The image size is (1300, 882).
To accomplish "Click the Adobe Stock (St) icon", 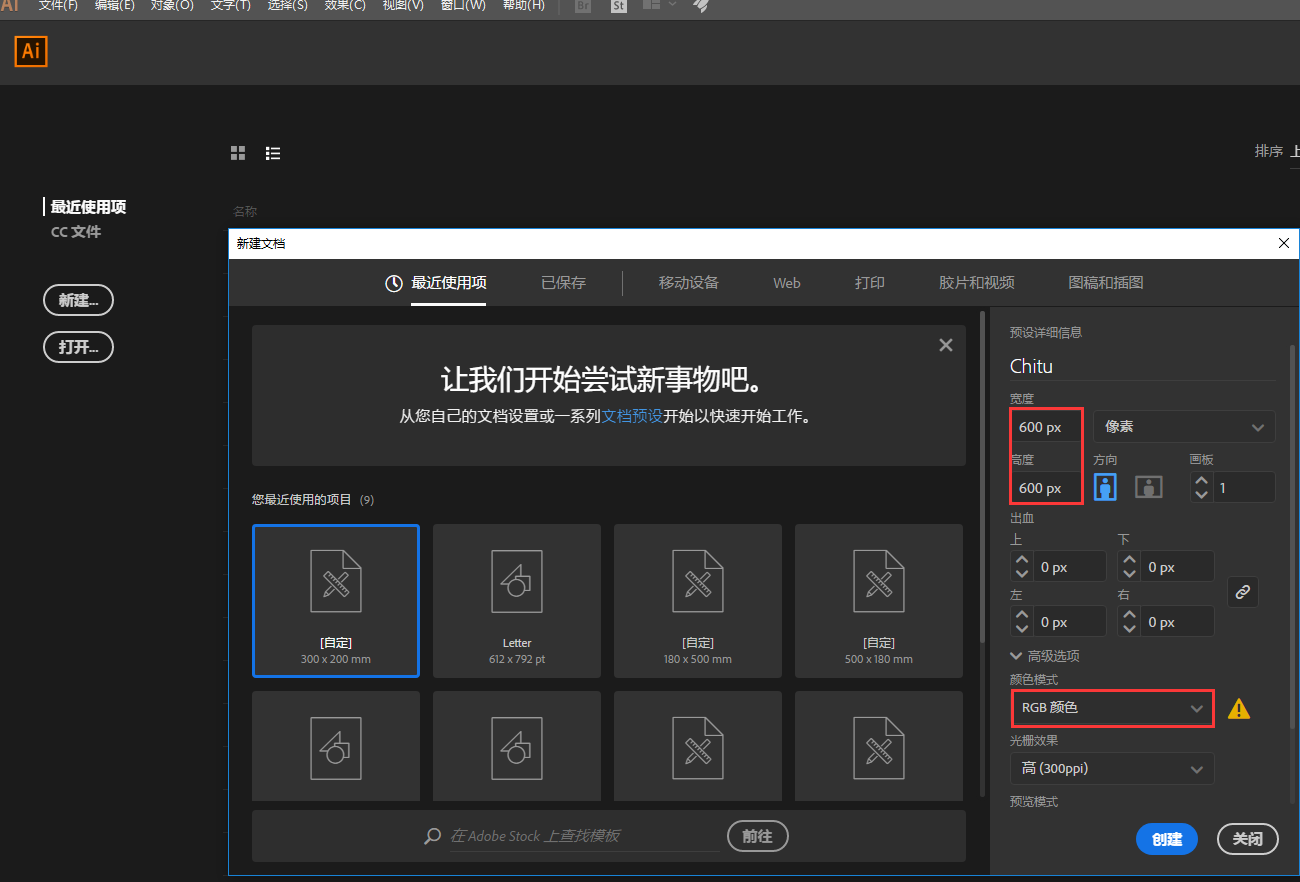I will 618,5.
